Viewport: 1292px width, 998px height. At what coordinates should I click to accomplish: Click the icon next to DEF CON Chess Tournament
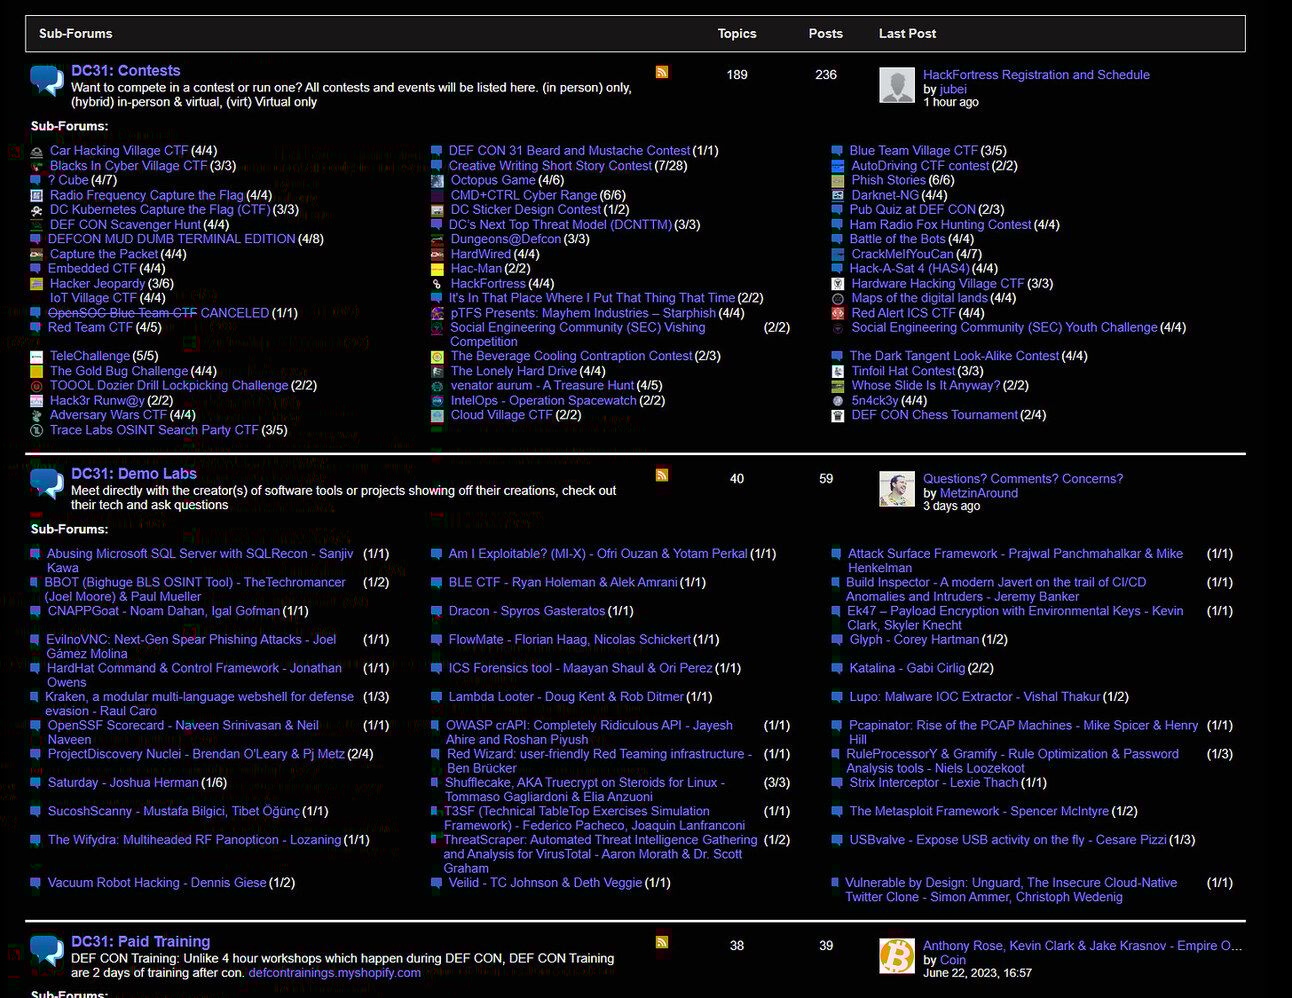(838, 416)
